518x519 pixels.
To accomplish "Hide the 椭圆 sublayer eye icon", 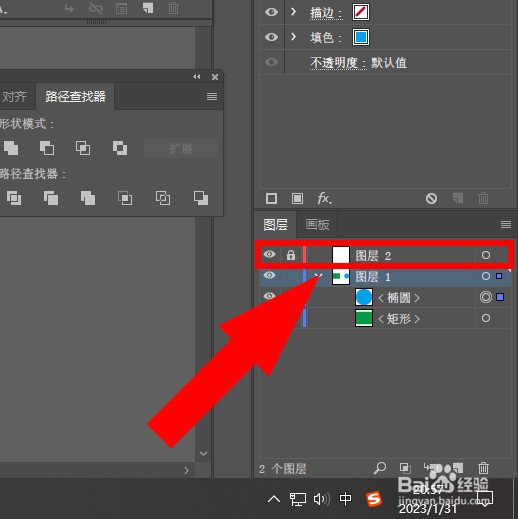I will pos(270,296).
